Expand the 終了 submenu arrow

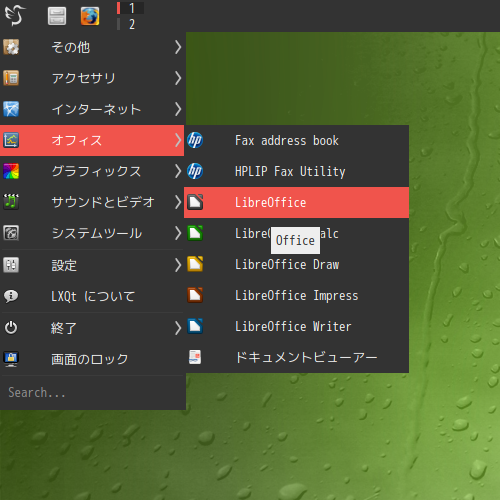tap(178, 328)
